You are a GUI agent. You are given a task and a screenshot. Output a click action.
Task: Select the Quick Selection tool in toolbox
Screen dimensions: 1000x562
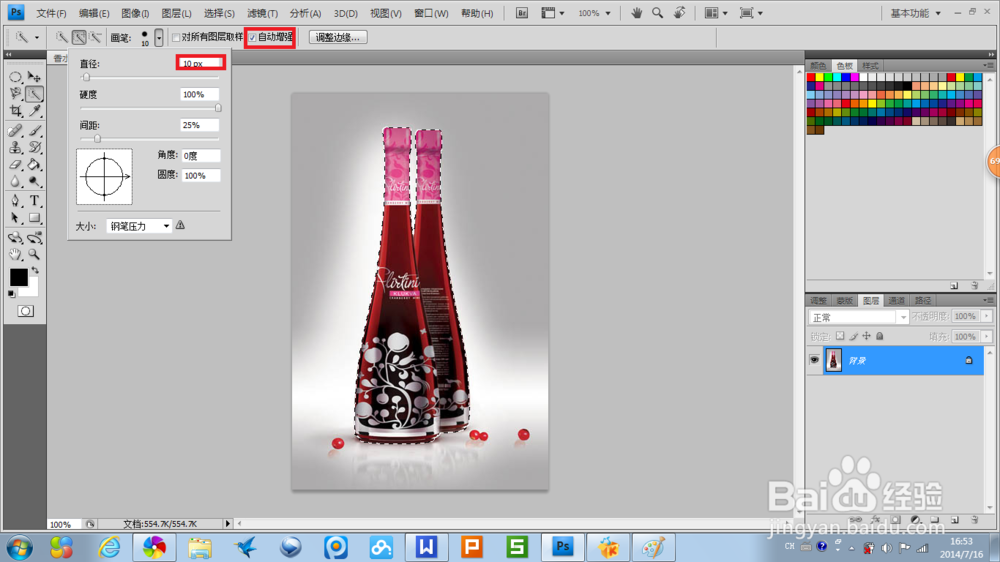pos(34,94)
